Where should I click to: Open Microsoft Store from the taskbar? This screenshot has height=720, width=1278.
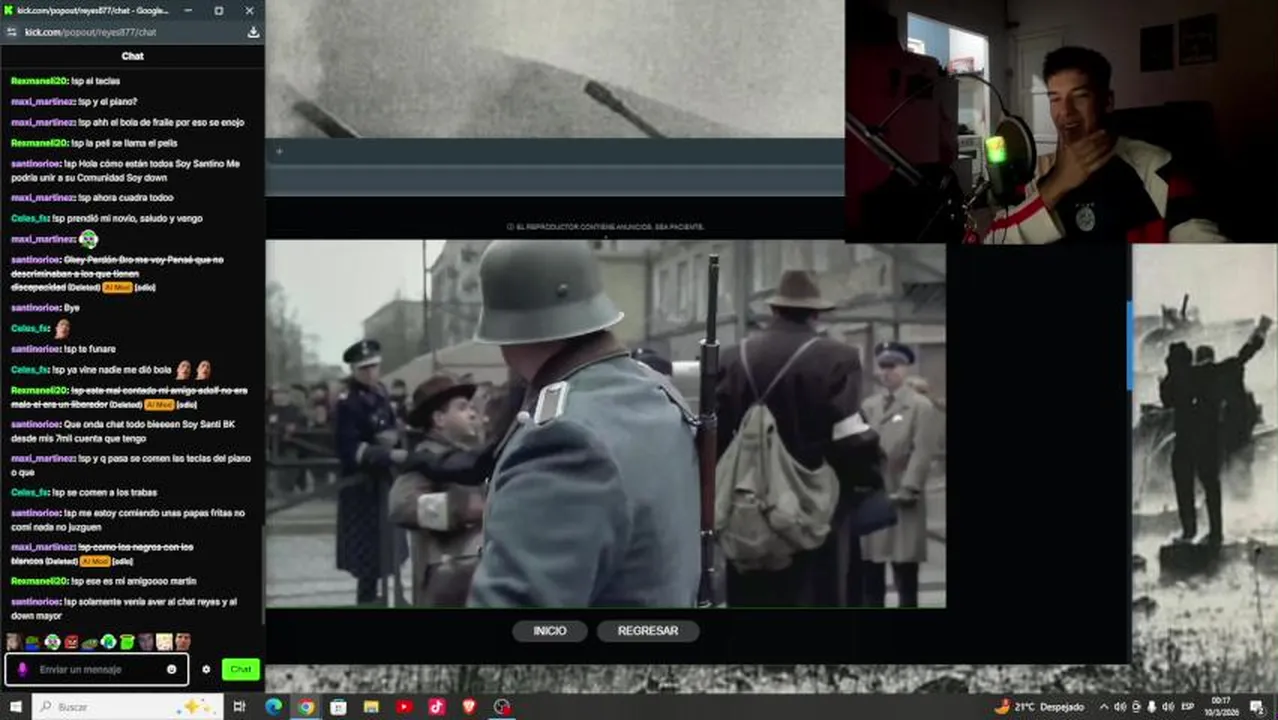pyautogui.click(x=338, y=706)
